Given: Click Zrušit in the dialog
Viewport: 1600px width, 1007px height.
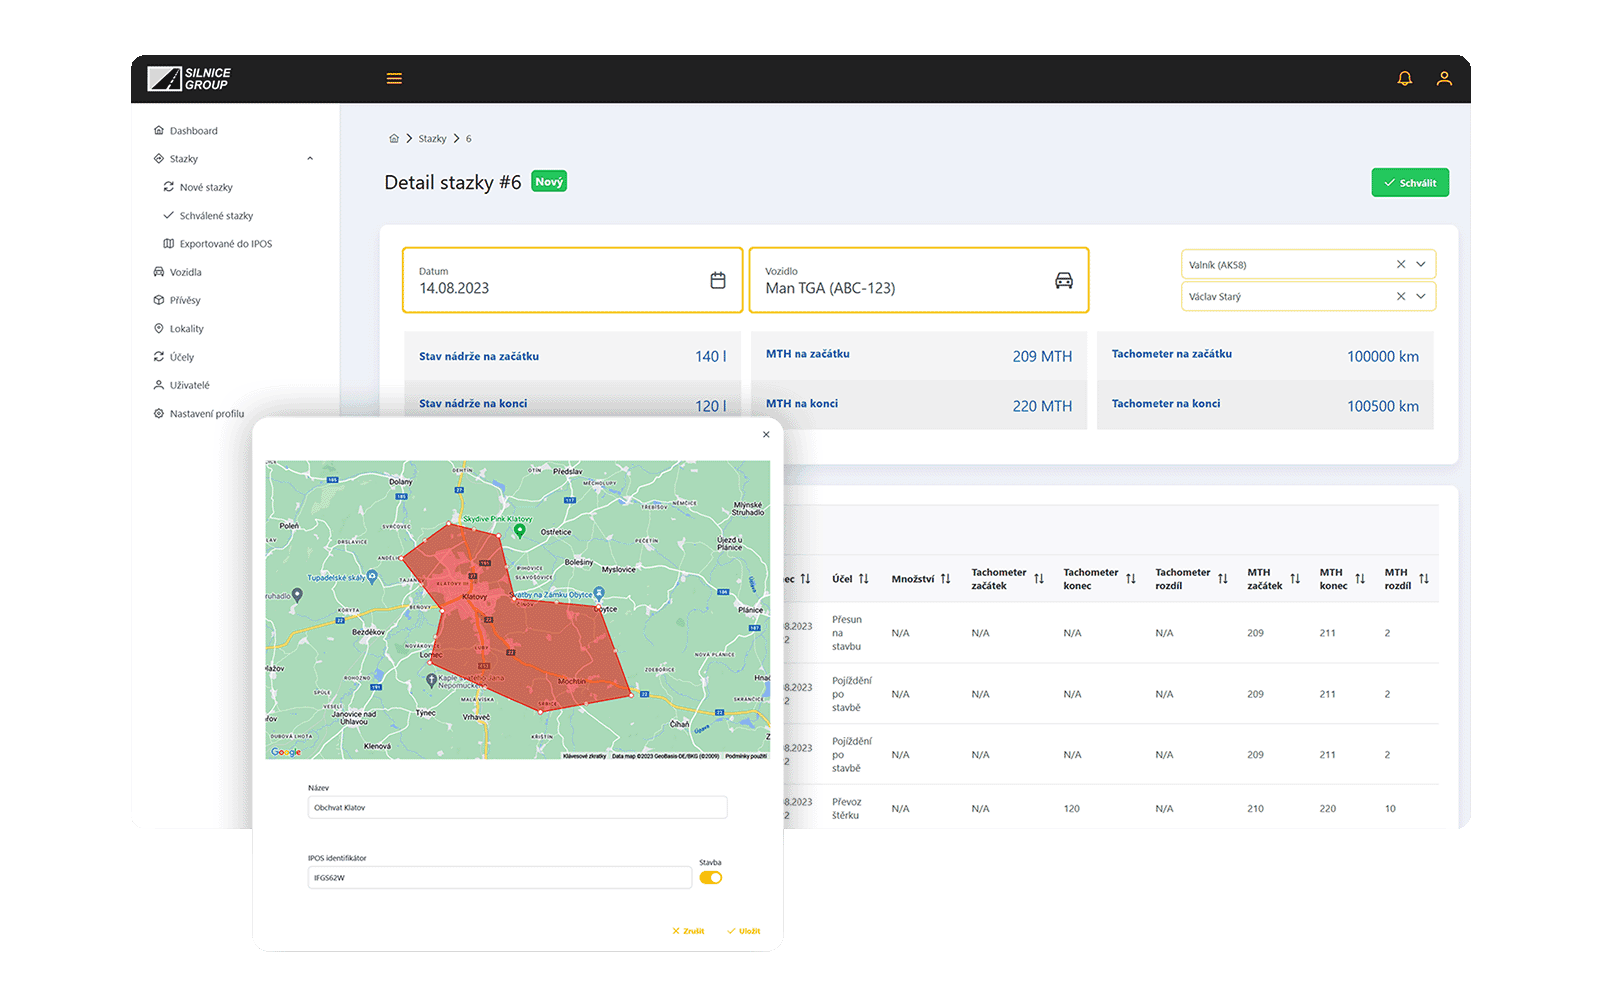Looking at the screenshot, I should tap(688, 931).
